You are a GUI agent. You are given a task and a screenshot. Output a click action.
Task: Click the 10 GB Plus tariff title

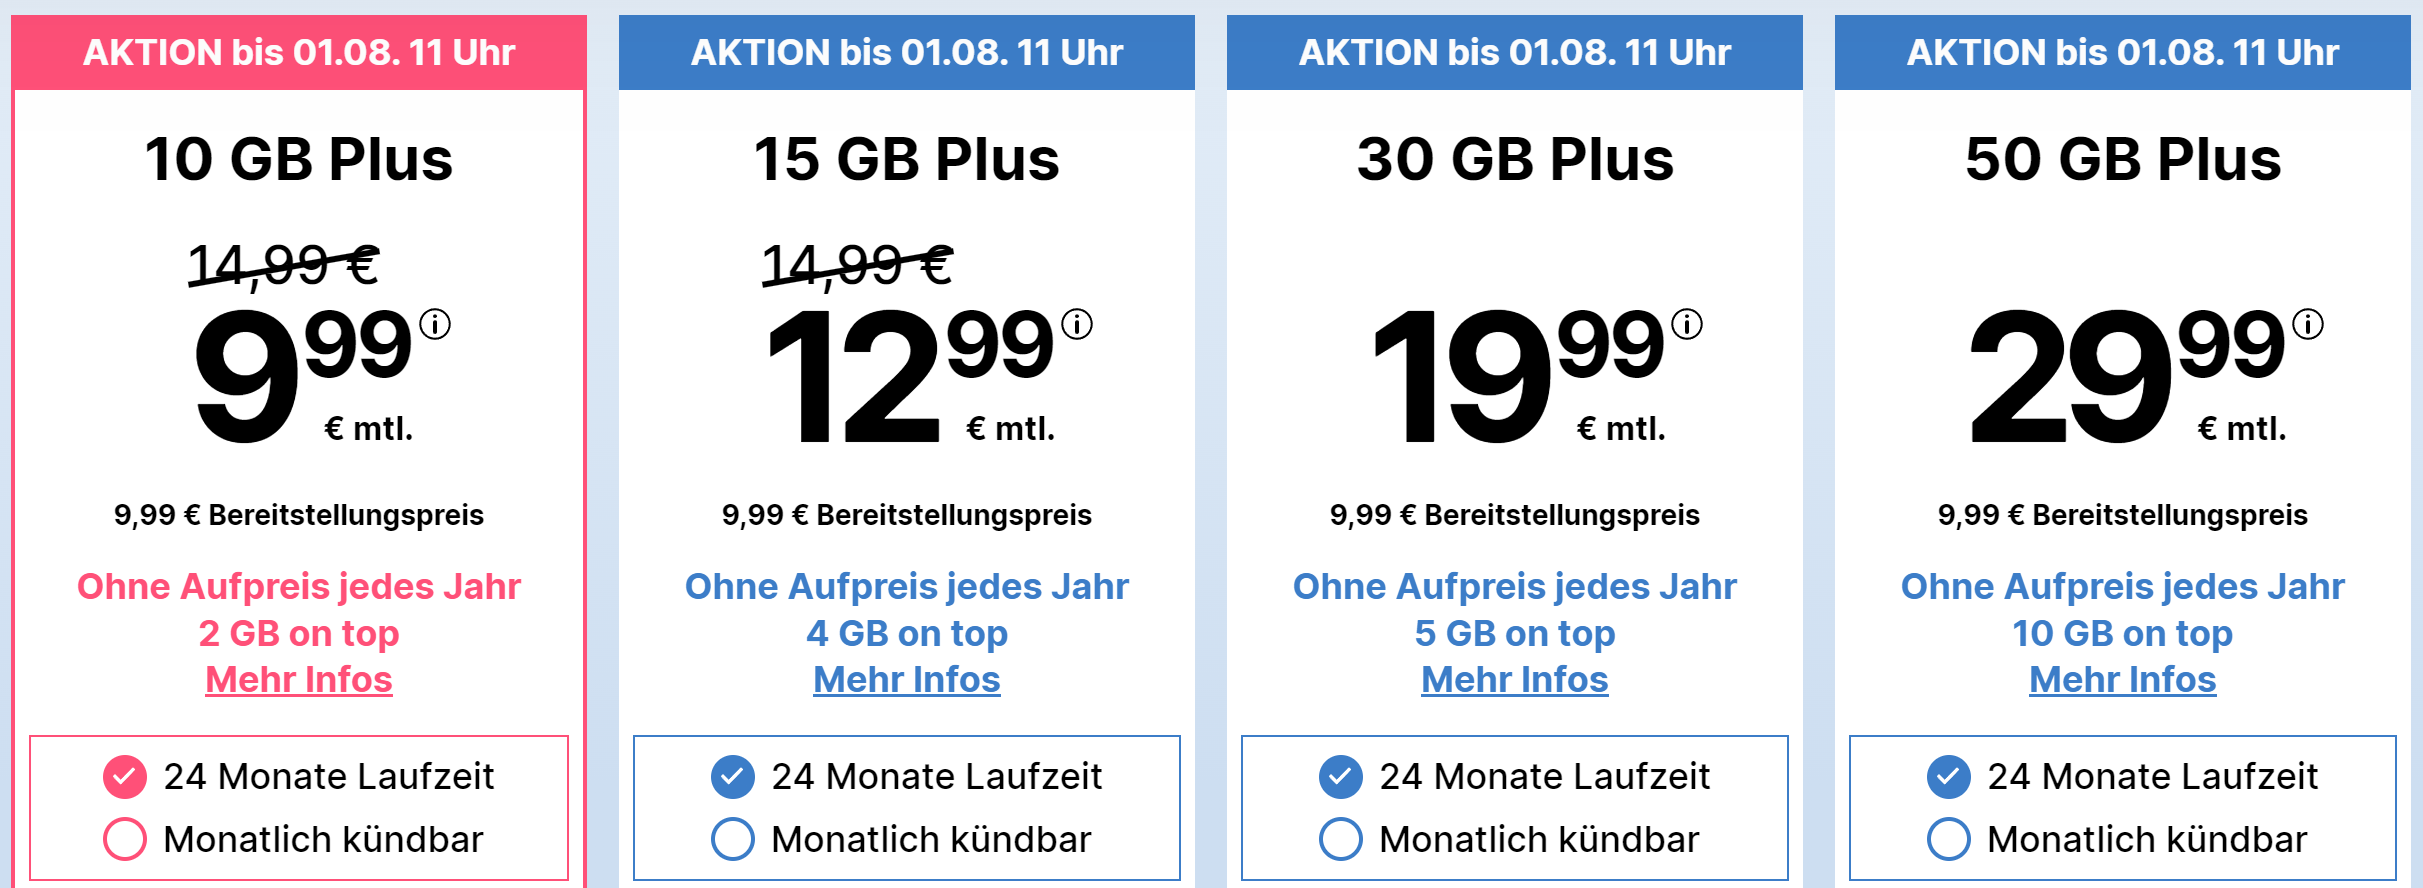pos(299,159)
